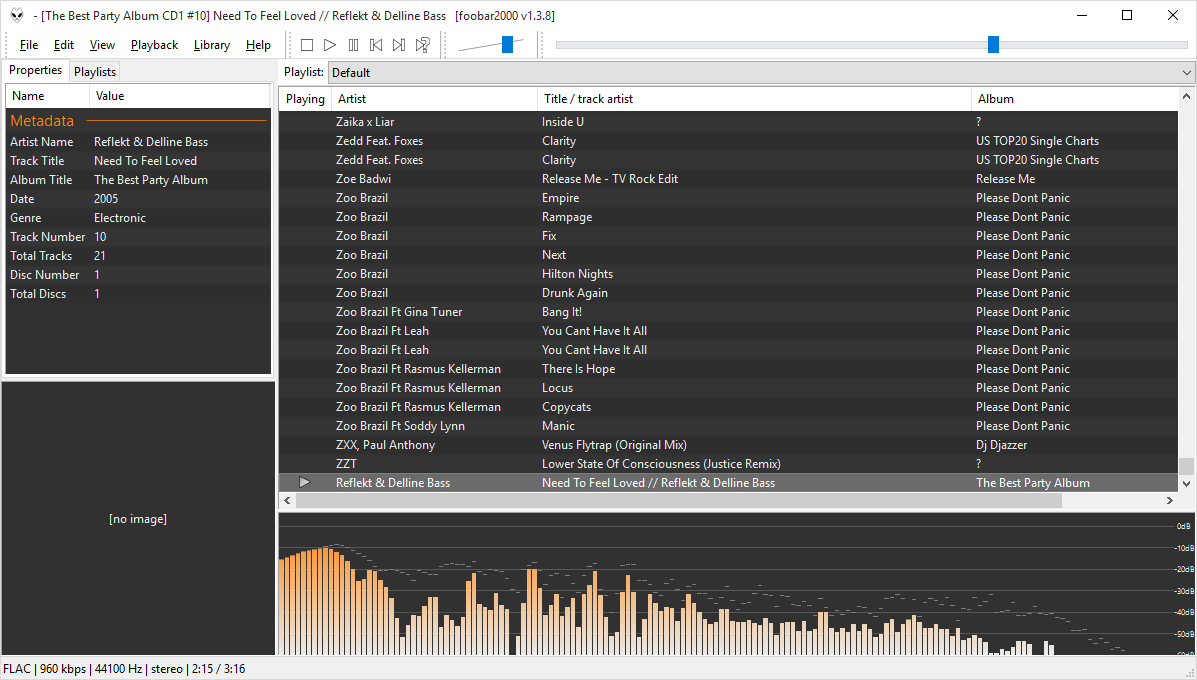Click the Metadata section heading
Viewport: 1197px width, 680px height.
pos(42,121)
